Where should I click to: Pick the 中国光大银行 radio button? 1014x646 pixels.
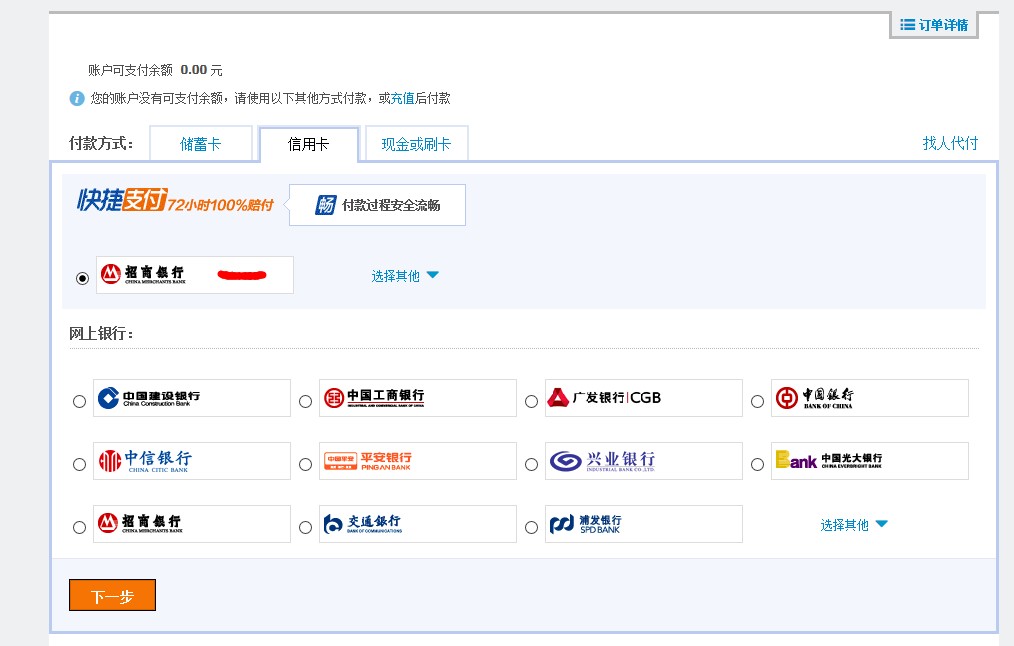pyautogui.click(x=757, y=464)
